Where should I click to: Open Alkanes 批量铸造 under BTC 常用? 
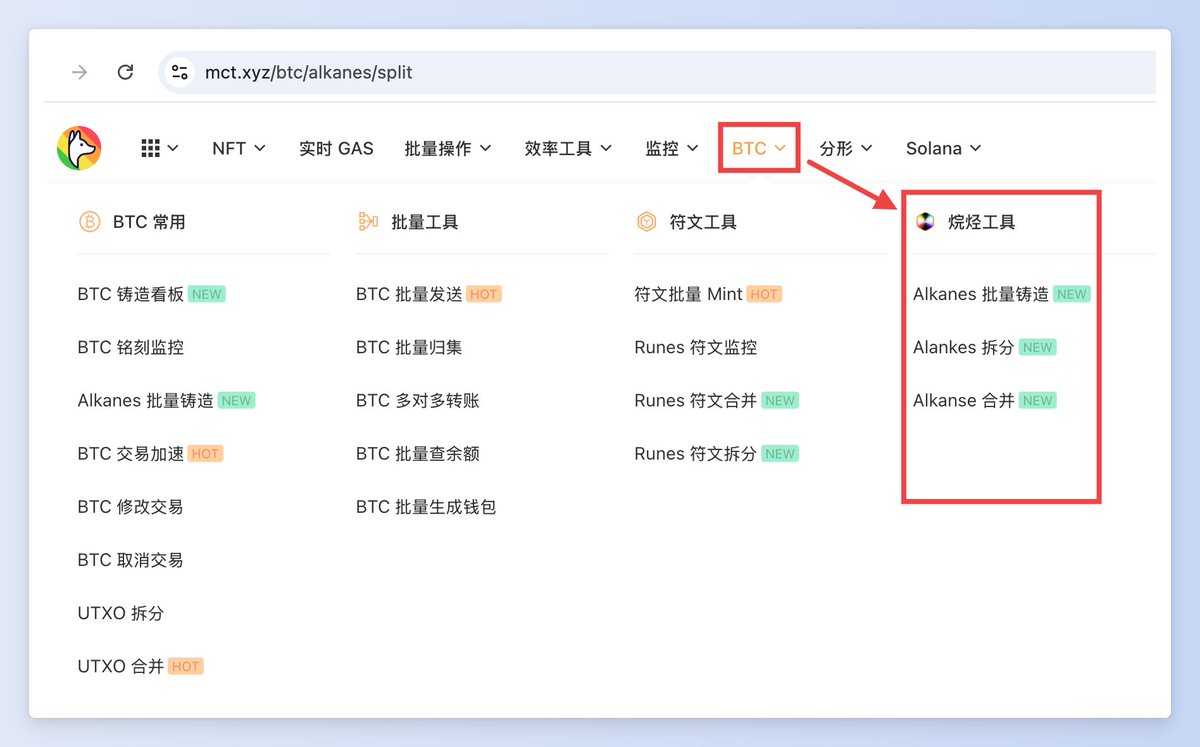pyautogui.click(x=145, y=400)
